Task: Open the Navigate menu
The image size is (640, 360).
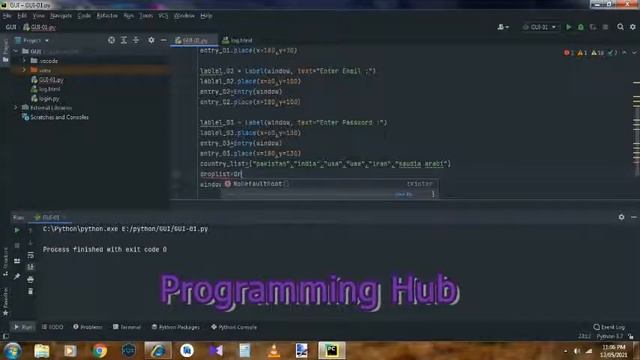Action: coord(61,16)
